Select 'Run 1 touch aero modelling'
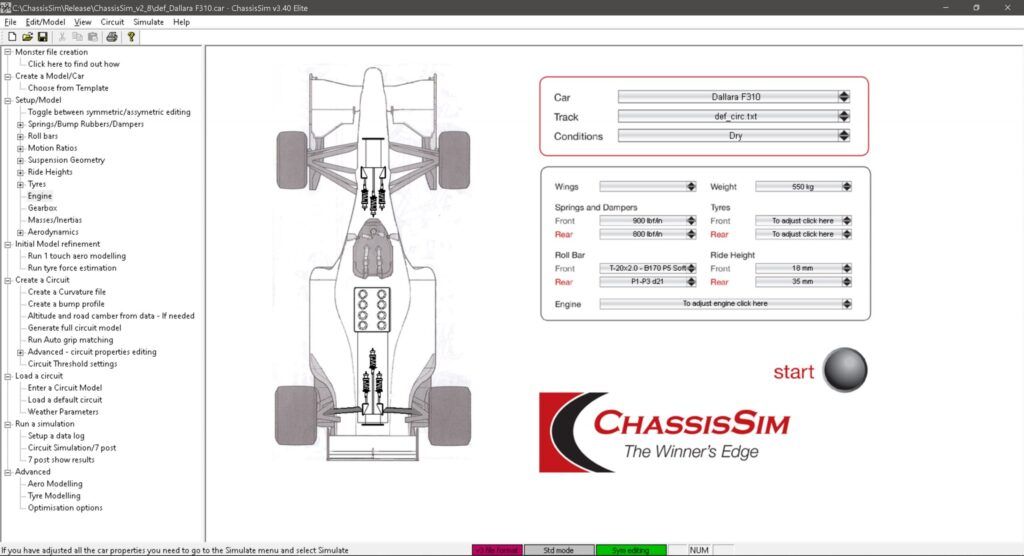 click(x=76, y=256)
